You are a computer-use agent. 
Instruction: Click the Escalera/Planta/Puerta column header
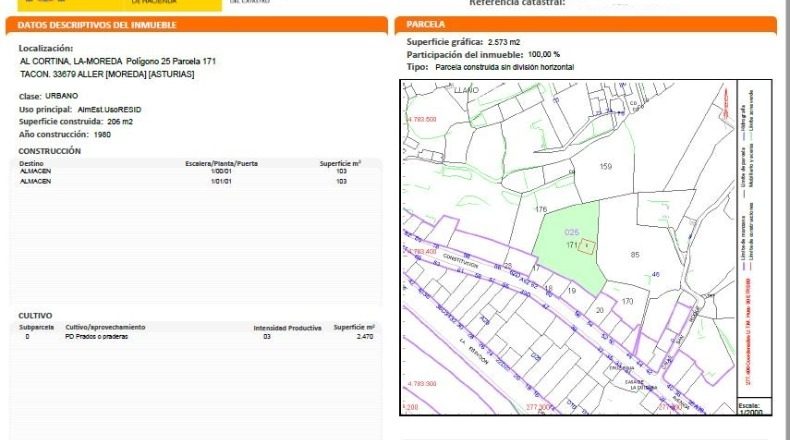tap(221, 163)
